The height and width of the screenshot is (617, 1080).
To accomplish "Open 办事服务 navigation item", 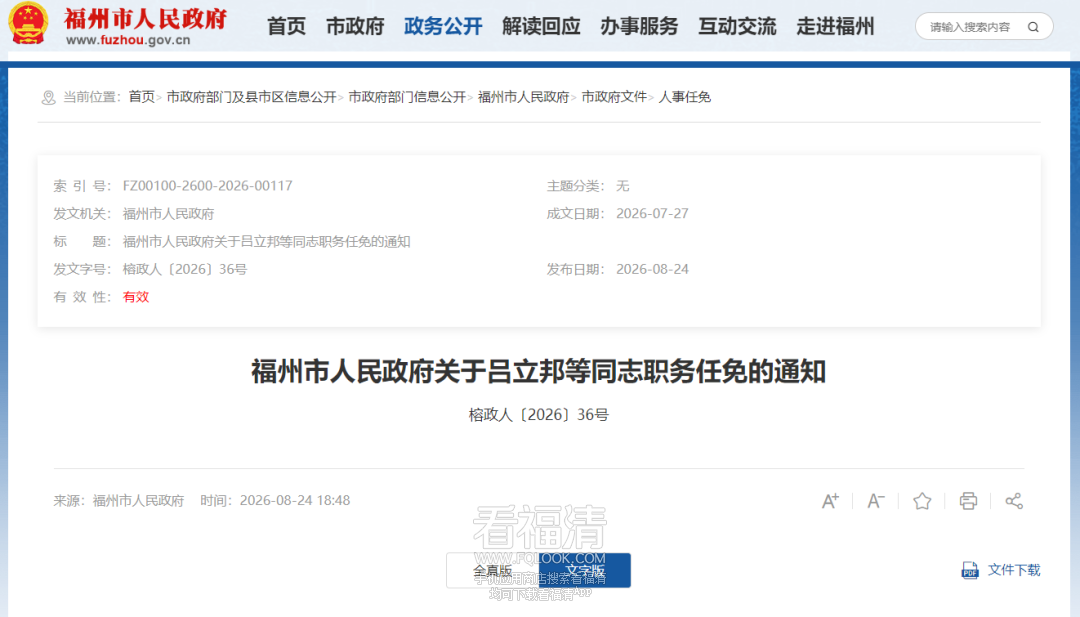I will pos(639,27).
